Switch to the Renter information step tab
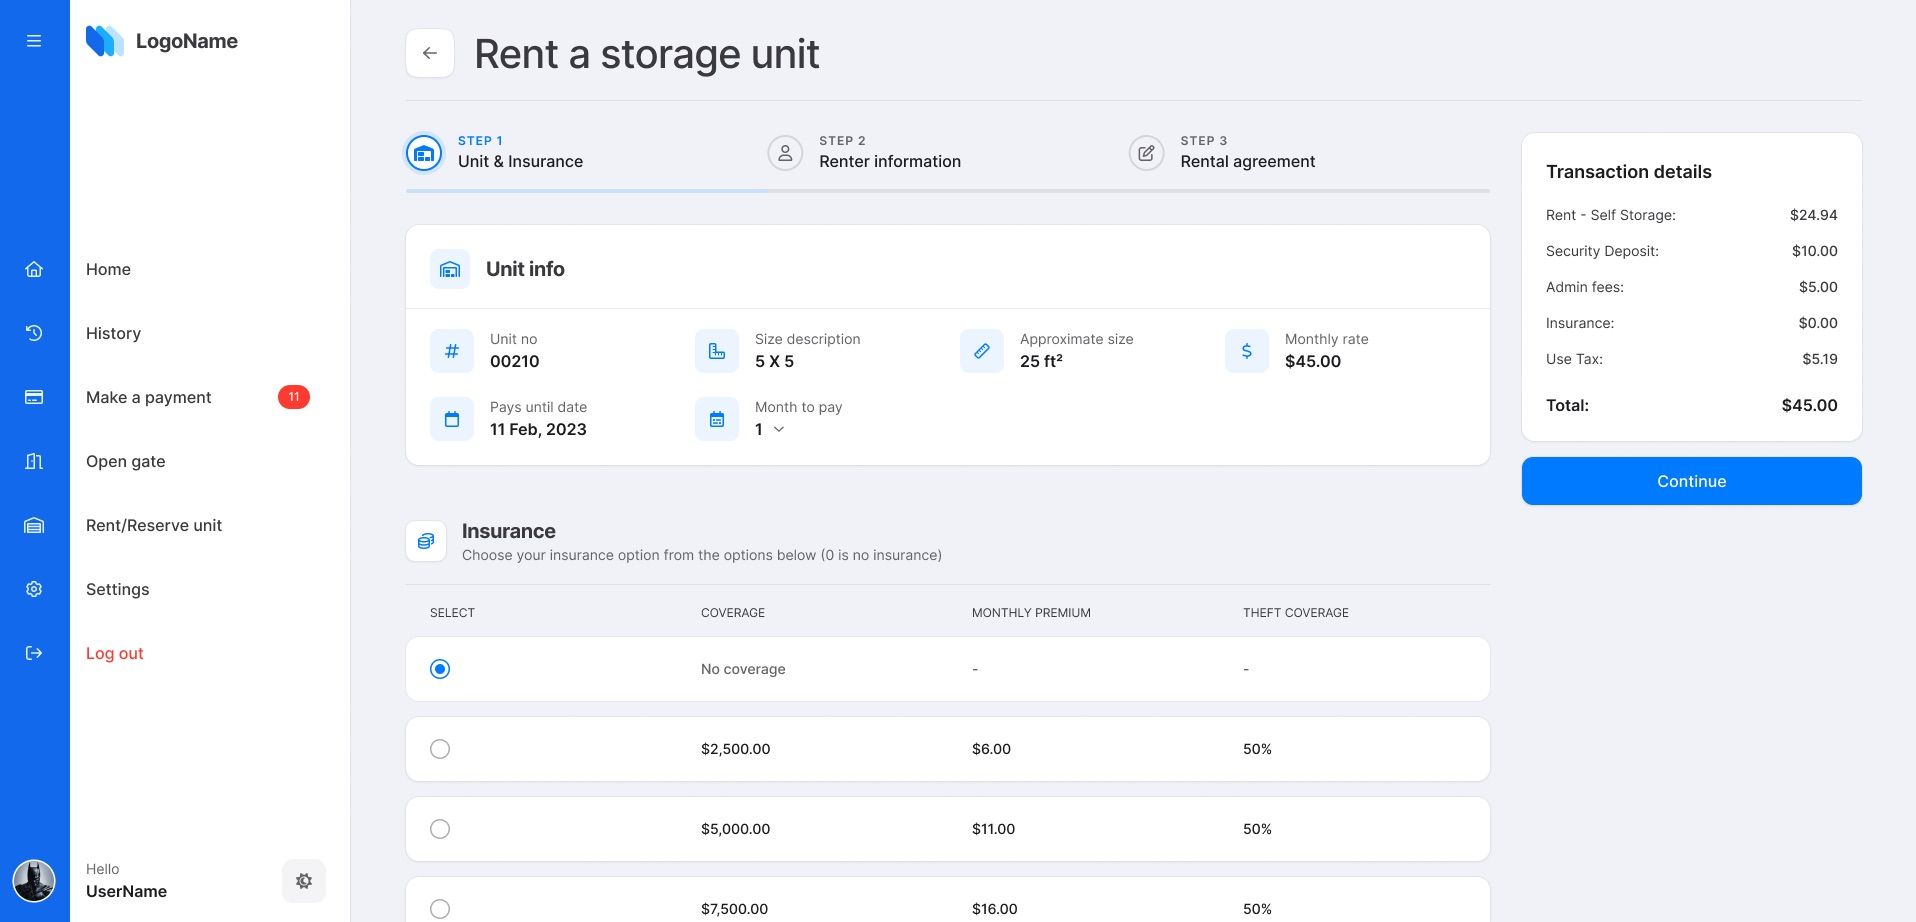 889,161
